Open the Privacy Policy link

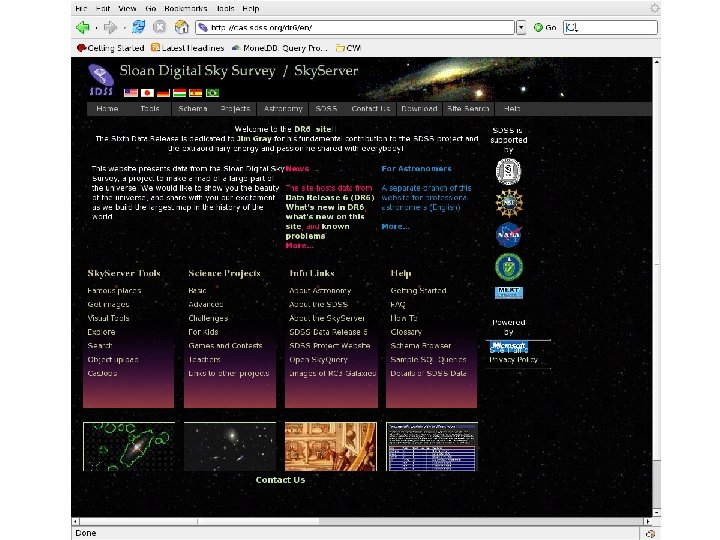tap(513, 360)
